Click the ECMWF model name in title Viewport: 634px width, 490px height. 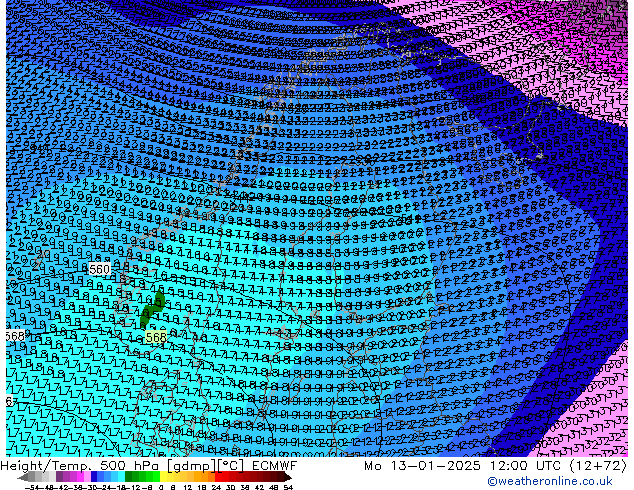click(275, 466)
